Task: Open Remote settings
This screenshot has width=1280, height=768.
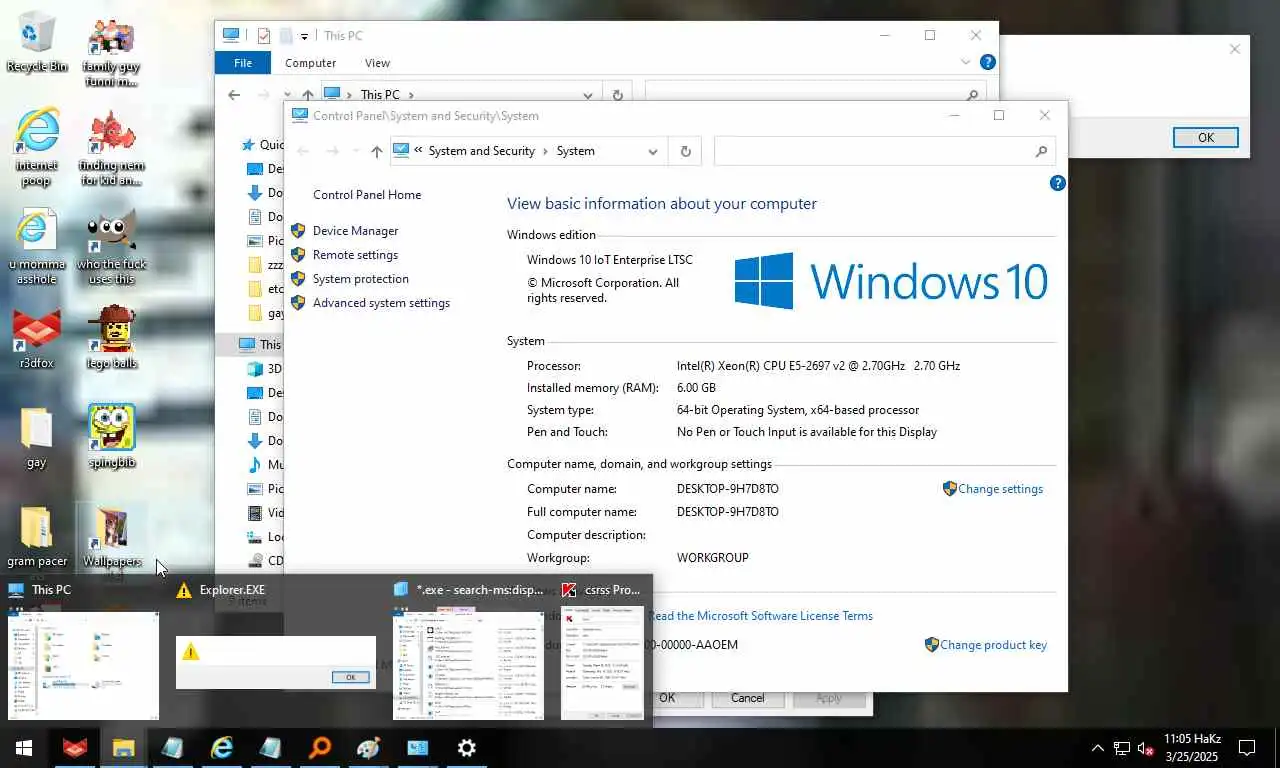Action: click(x=355, y=255)
